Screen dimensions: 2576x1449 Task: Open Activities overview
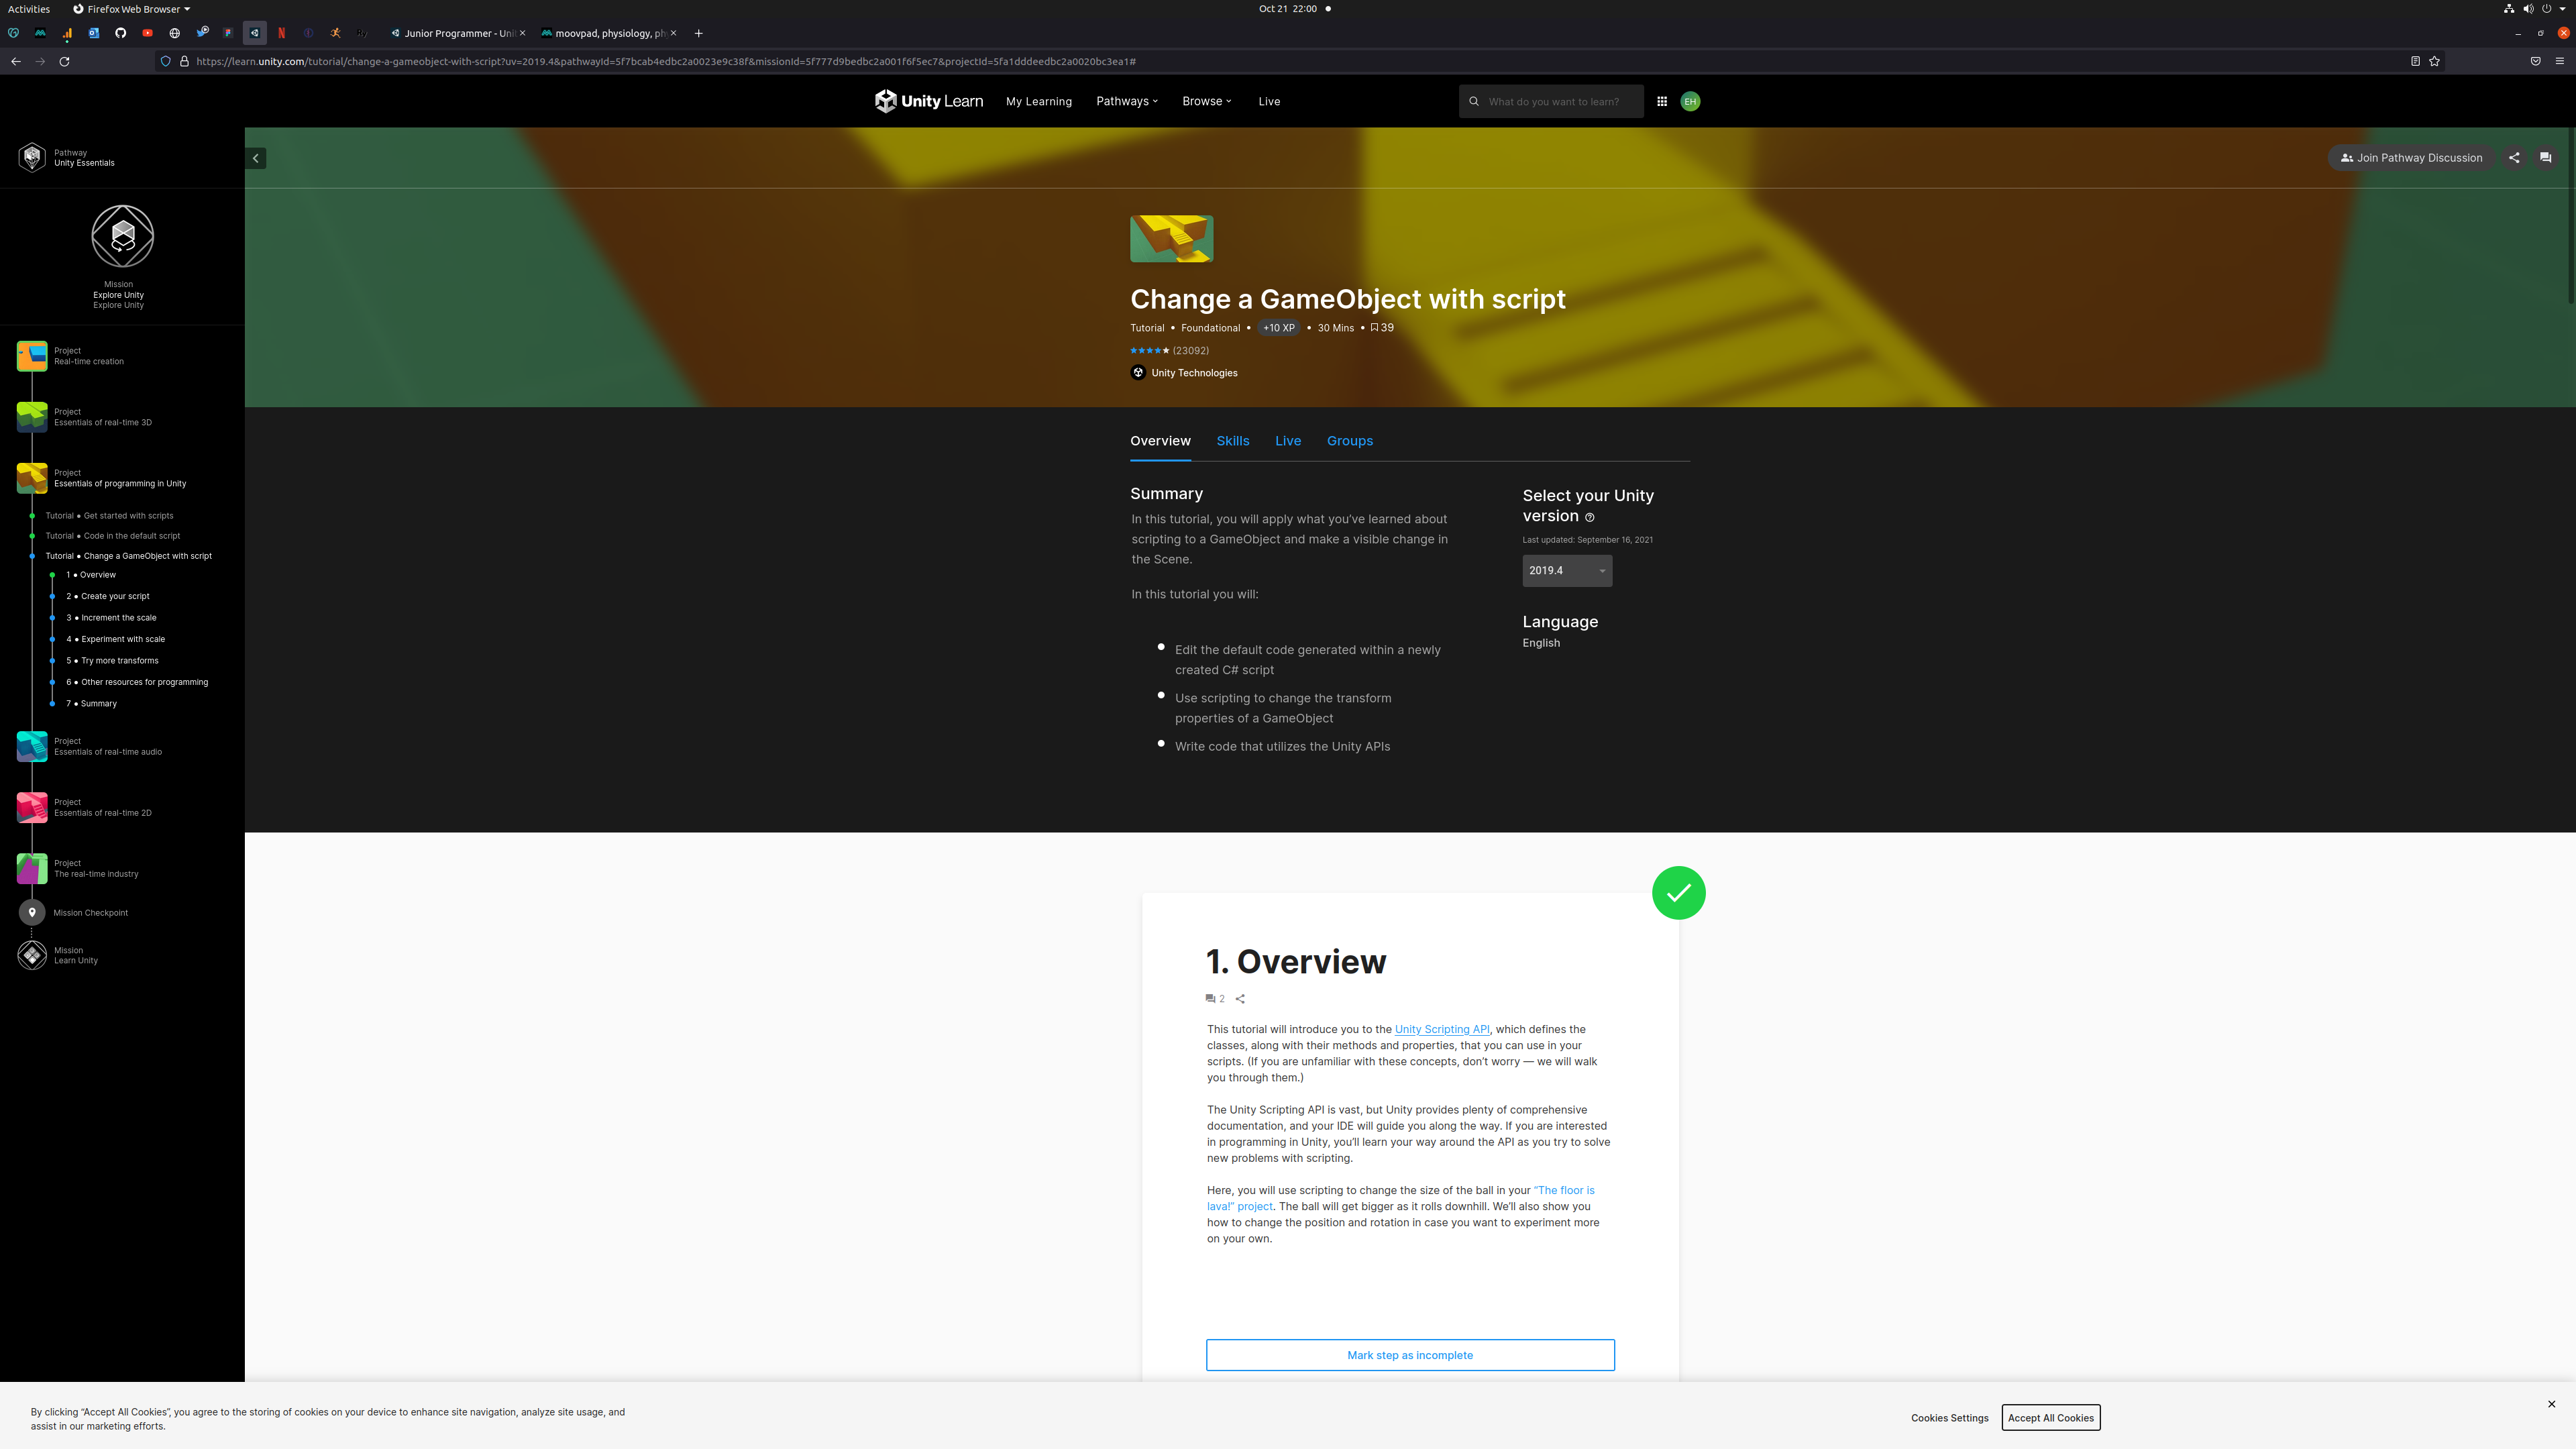(29, 9)
